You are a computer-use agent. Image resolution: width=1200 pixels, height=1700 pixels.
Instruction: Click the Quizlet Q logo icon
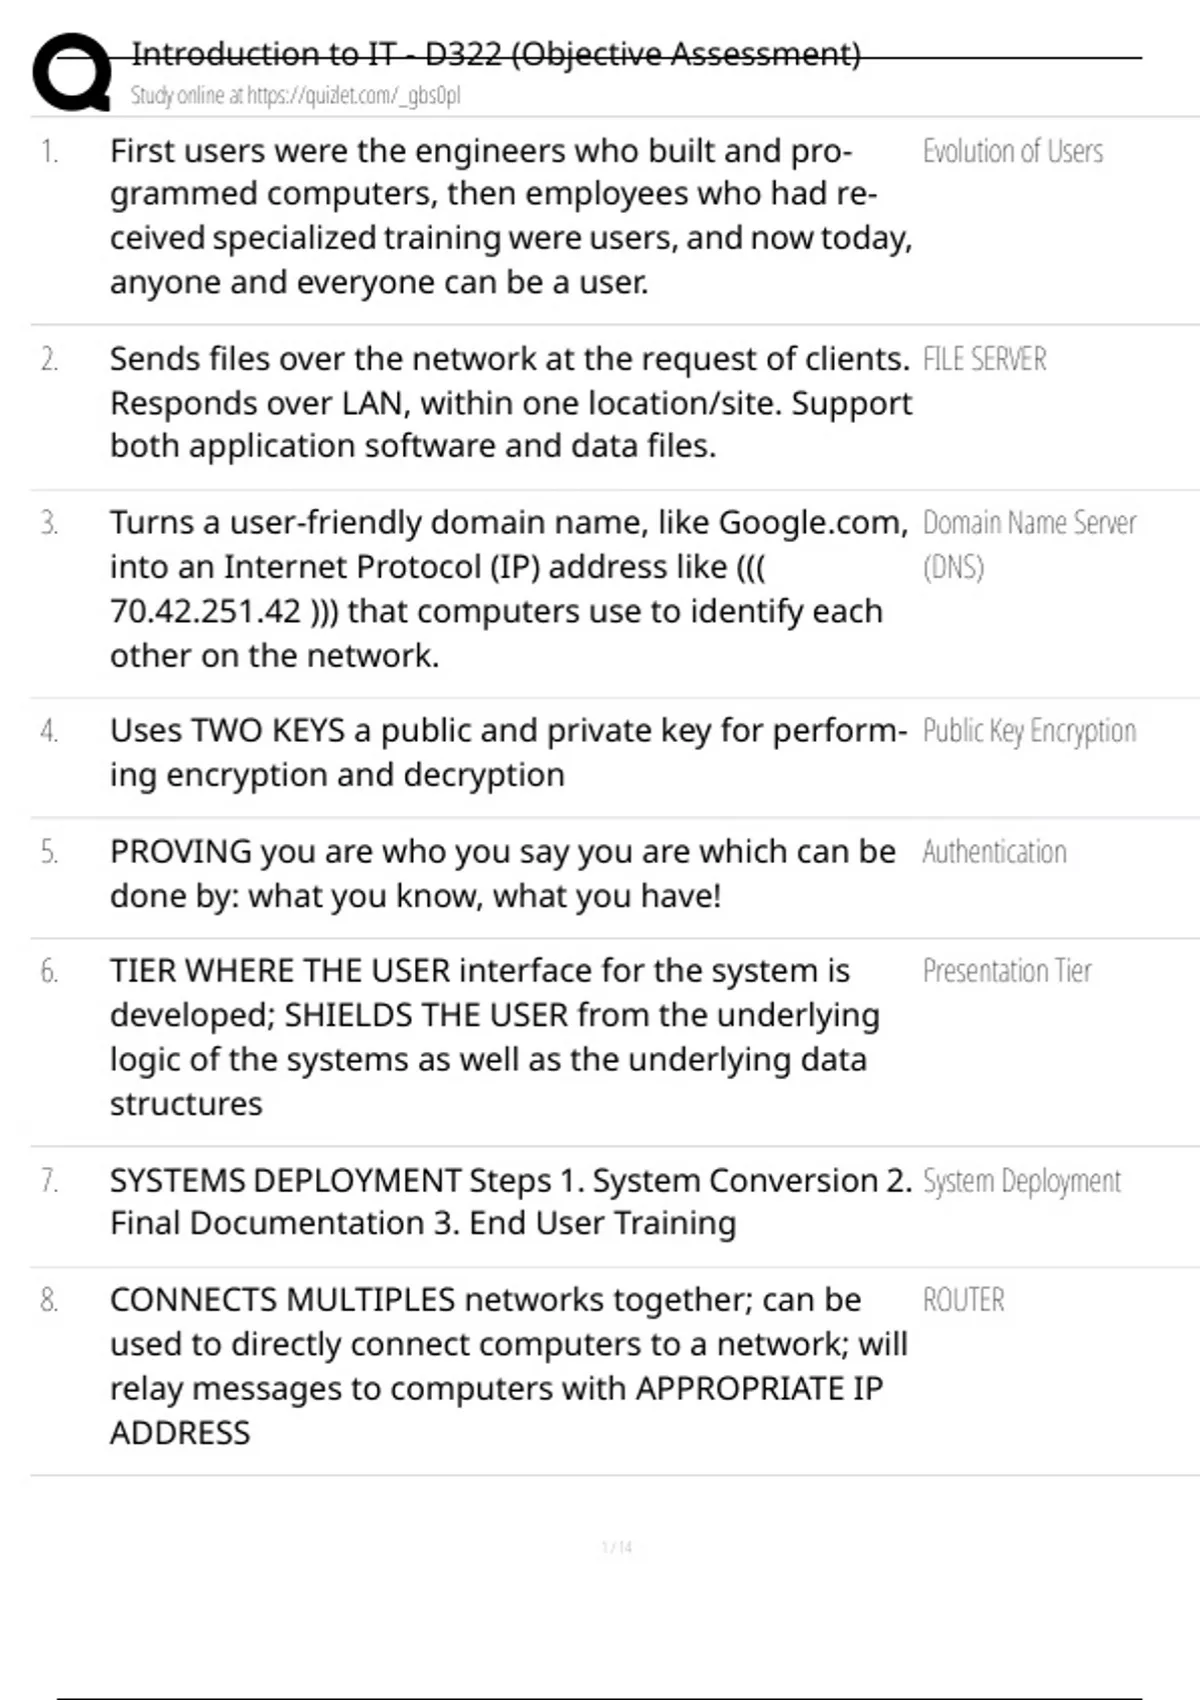click(71, 72)
